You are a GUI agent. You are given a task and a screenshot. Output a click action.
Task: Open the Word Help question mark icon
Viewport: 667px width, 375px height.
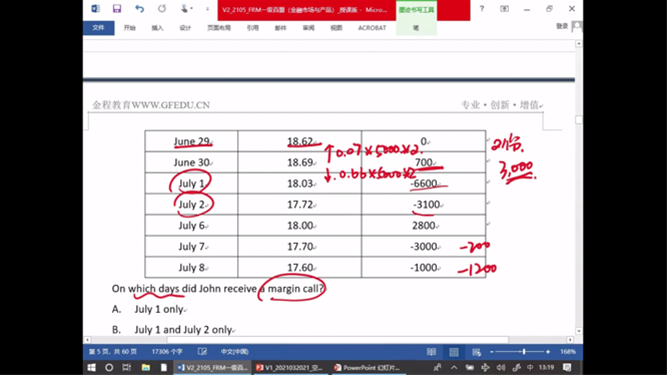coord(482,9)
